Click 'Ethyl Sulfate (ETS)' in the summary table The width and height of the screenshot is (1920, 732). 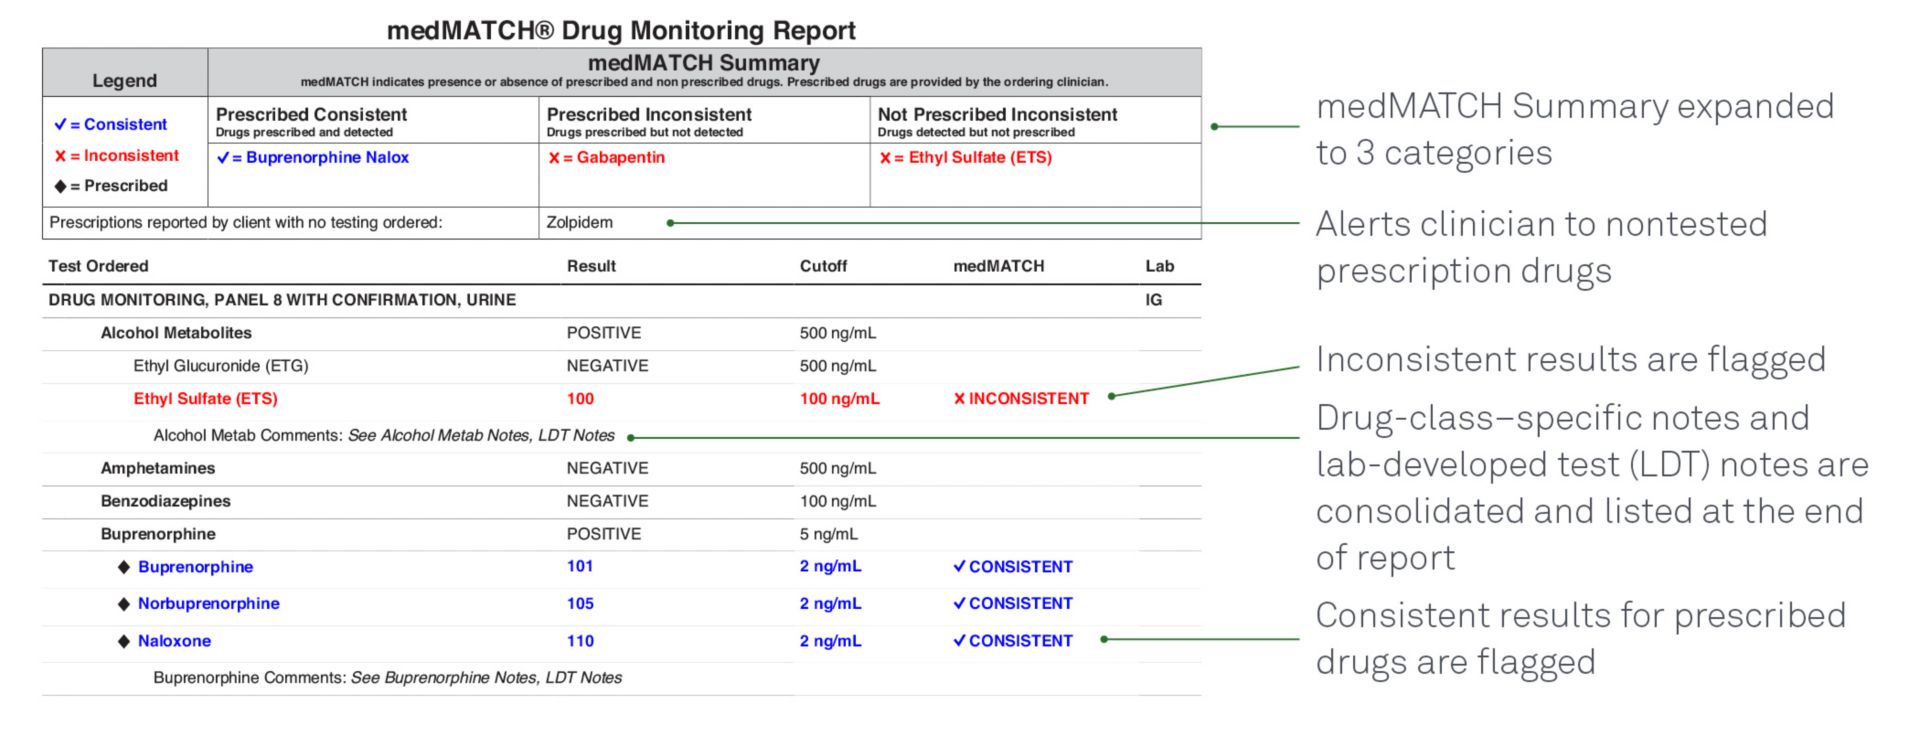point(980,157)
